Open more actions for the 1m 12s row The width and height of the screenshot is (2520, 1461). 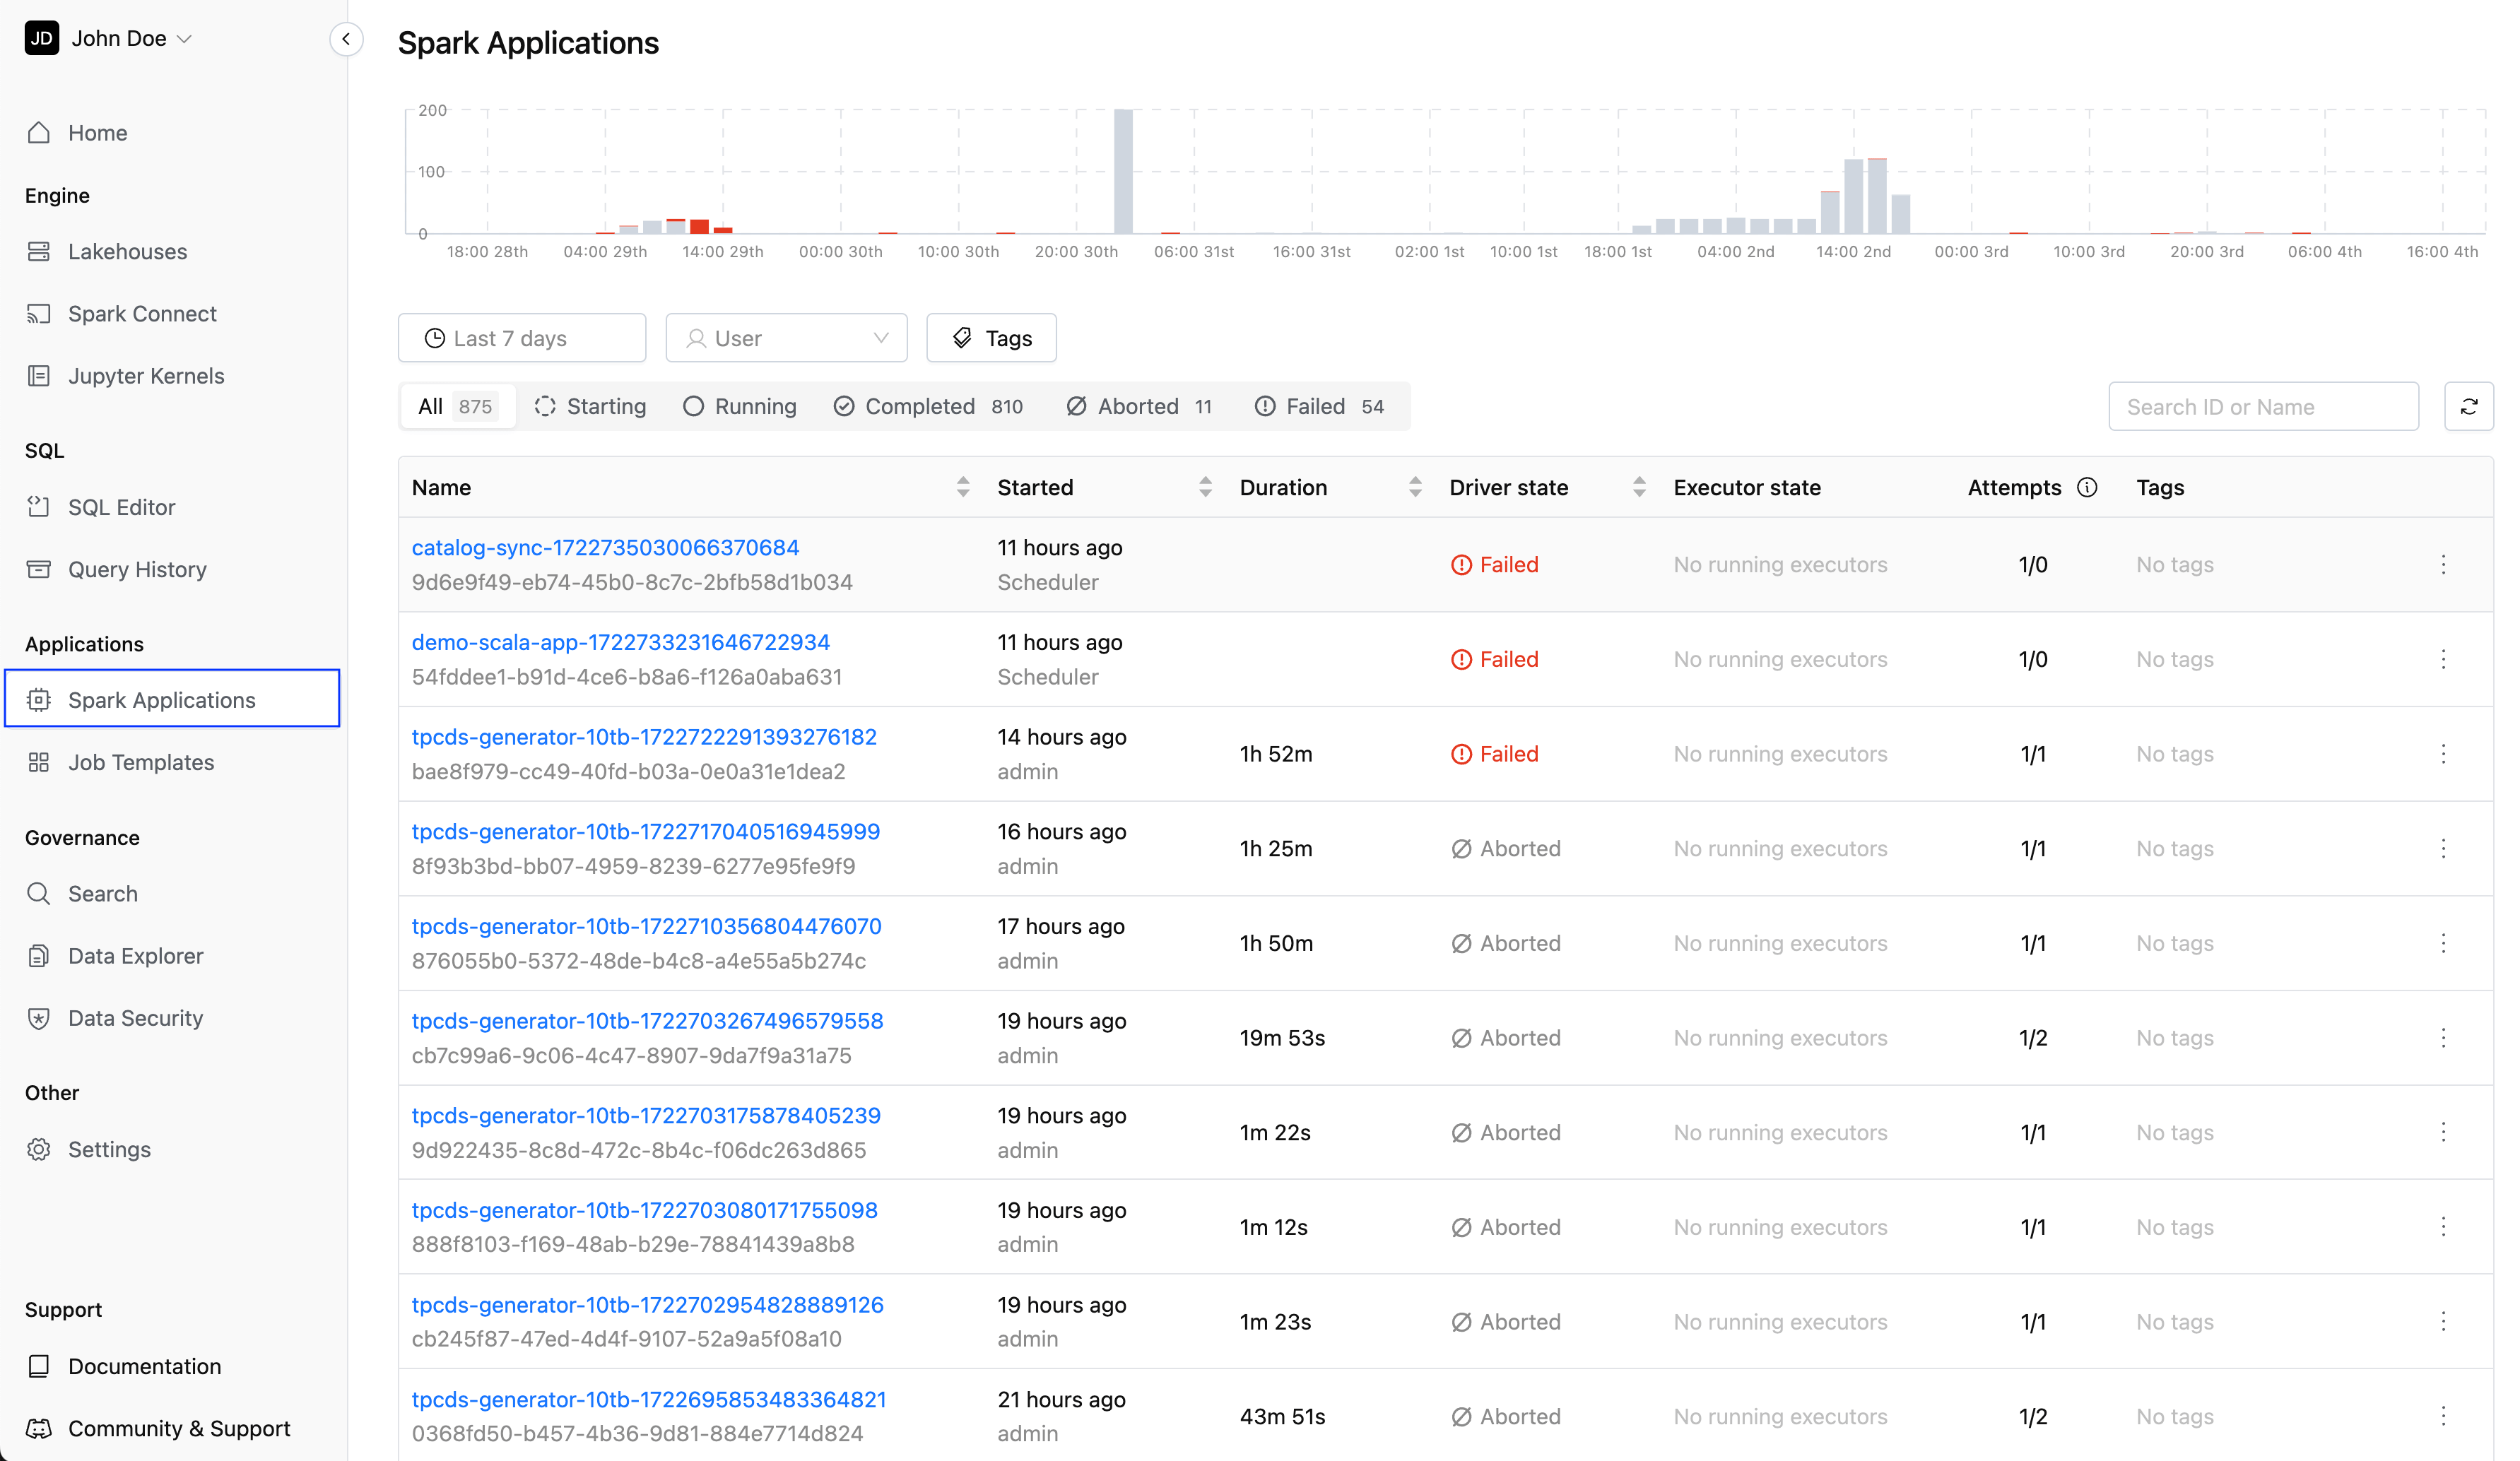click(2443, 1227)
